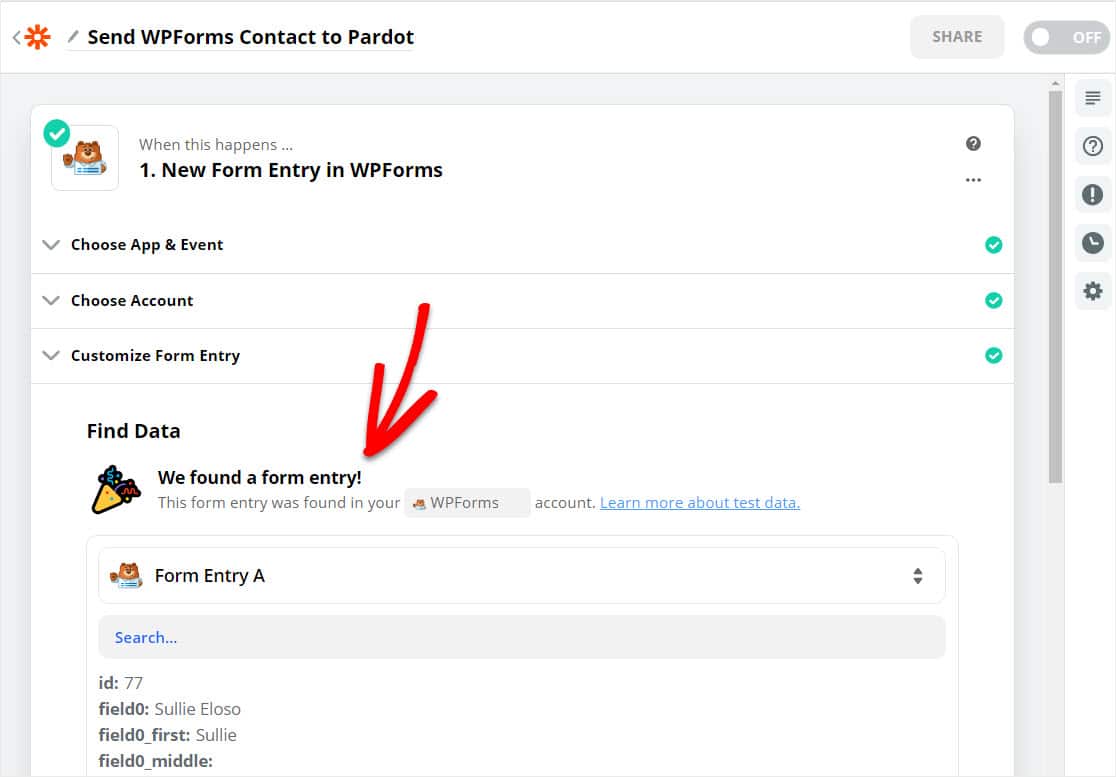The width and height of the screenshot is (1116, 777).
Task: Collapse the Customize Form Entry section
Action: (x=52, y=356)
